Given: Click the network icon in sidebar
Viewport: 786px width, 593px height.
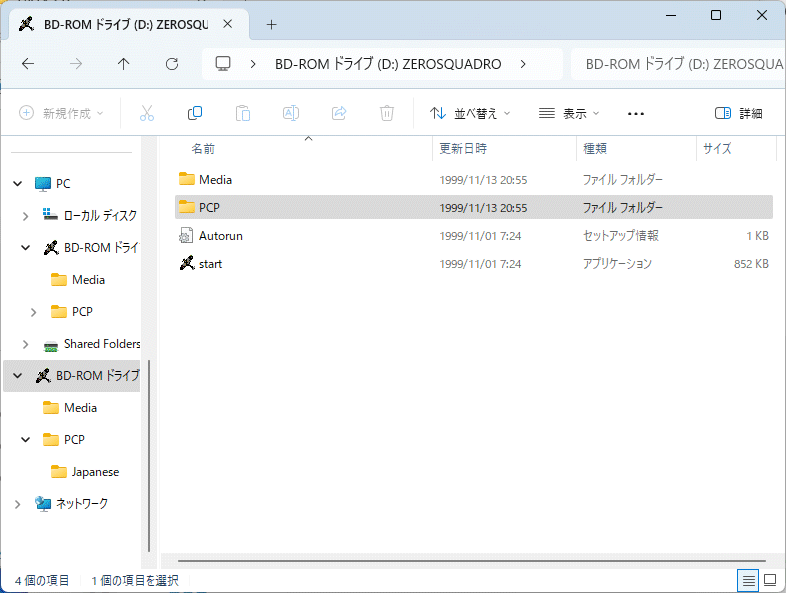Looking at the screenshot, I should [43, 503].
